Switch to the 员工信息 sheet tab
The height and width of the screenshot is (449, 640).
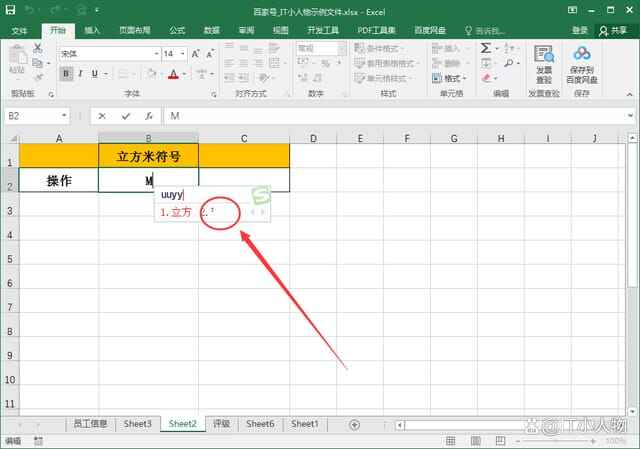(x=90, y=424)
